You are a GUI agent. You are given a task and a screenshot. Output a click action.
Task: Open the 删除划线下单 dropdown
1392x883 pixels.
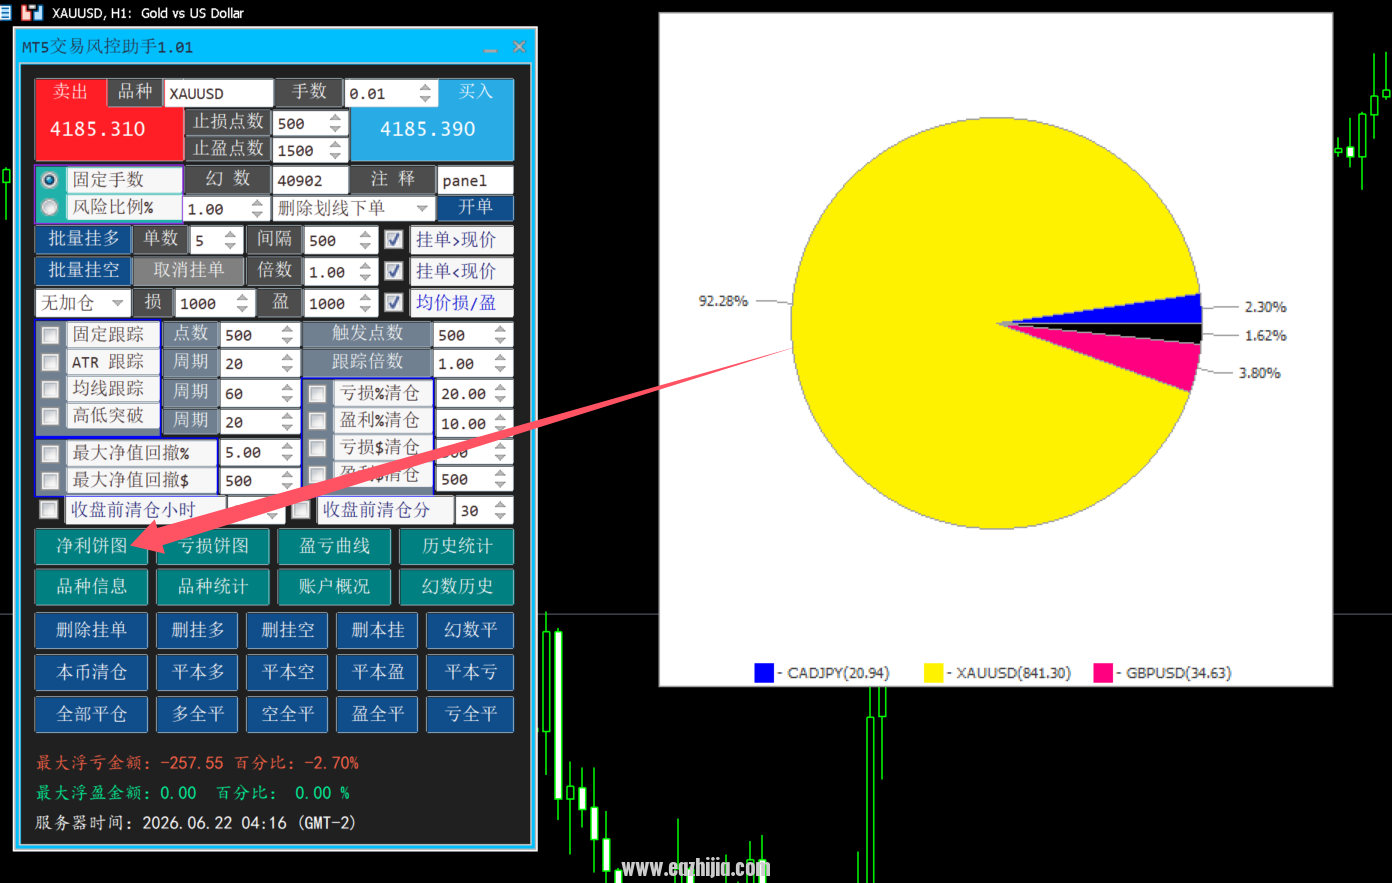[x=353, y=208]
